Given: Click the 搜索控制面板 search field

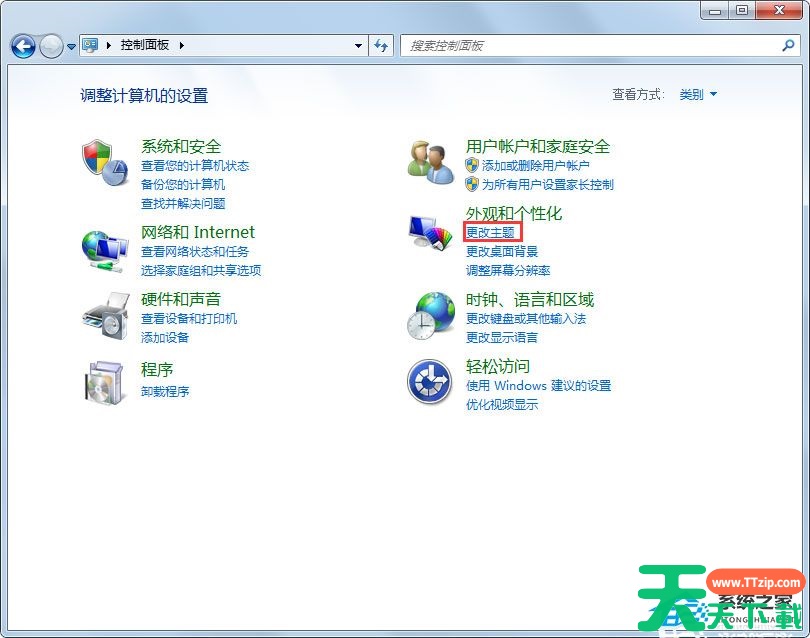Looking at the screenshot, I should pyautogui.click(x=590, y=45).
